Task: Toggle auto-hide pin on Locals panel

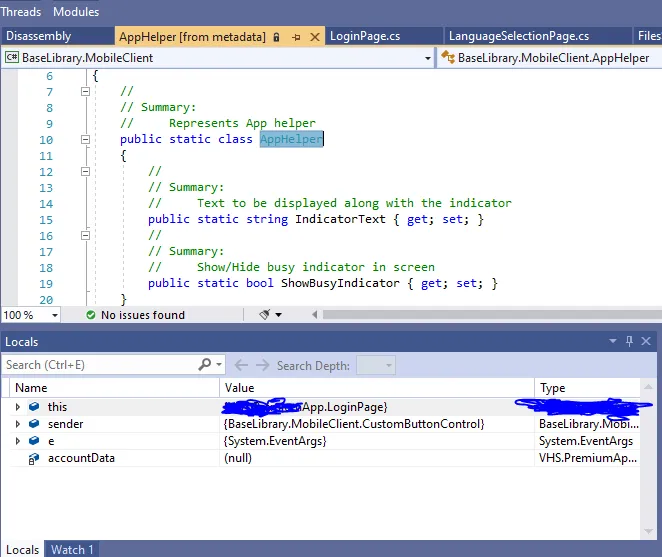Action: [629, 341]
